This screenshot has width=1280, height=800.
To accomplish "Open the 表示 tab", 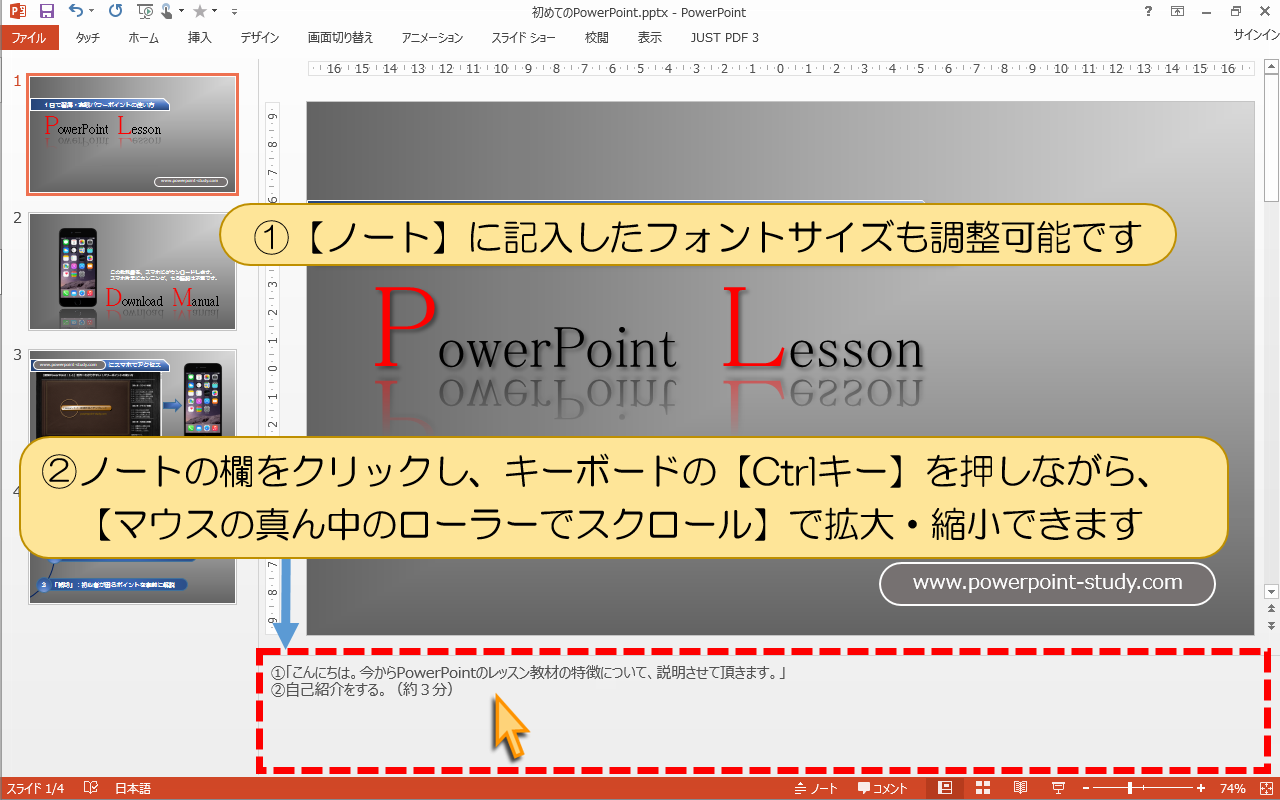I will tap(650, 37).
